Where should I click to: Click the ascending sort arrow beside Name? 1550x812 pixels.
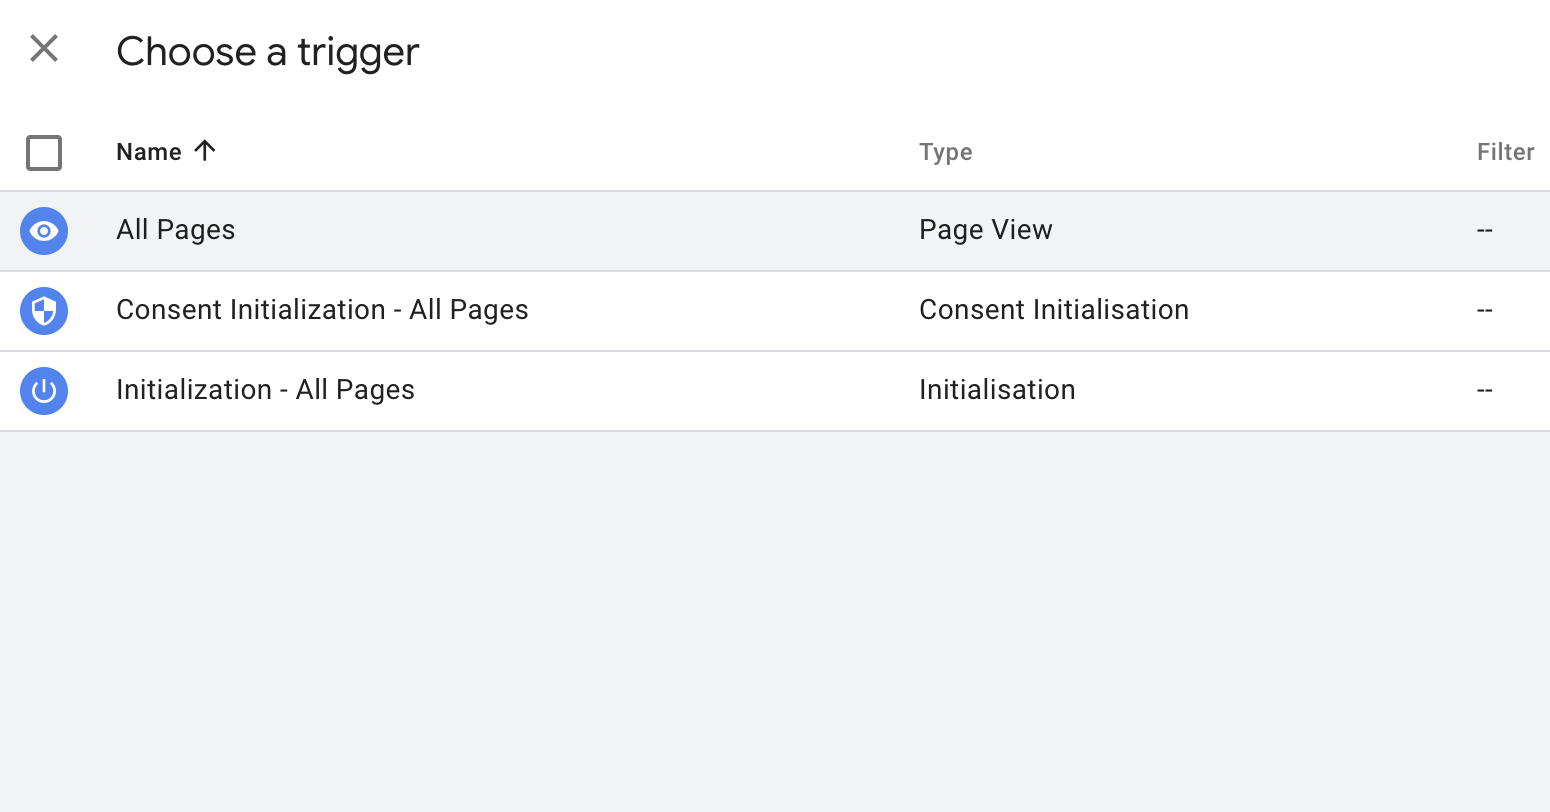(x=205, y=151)
